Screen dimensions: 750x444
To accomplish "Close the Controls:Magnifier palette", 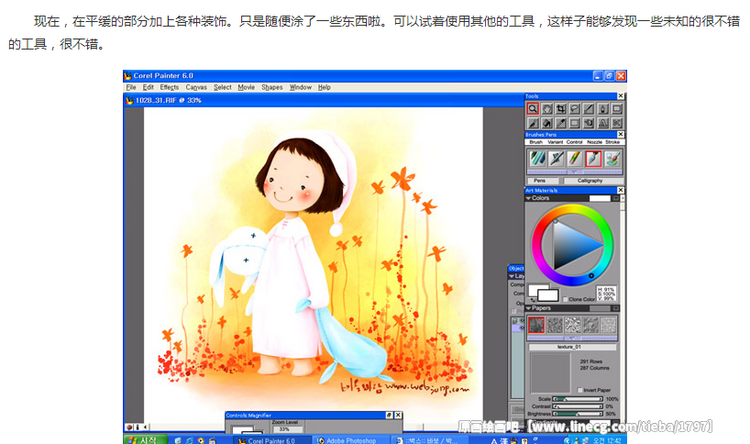I will click(398, 415).
